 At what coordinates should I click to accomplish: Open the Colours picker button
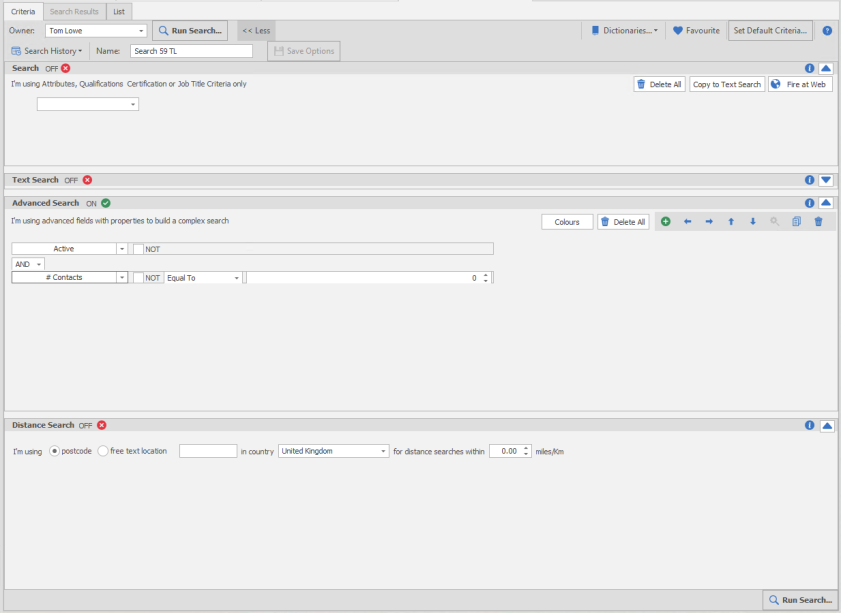tap(567, 222)
